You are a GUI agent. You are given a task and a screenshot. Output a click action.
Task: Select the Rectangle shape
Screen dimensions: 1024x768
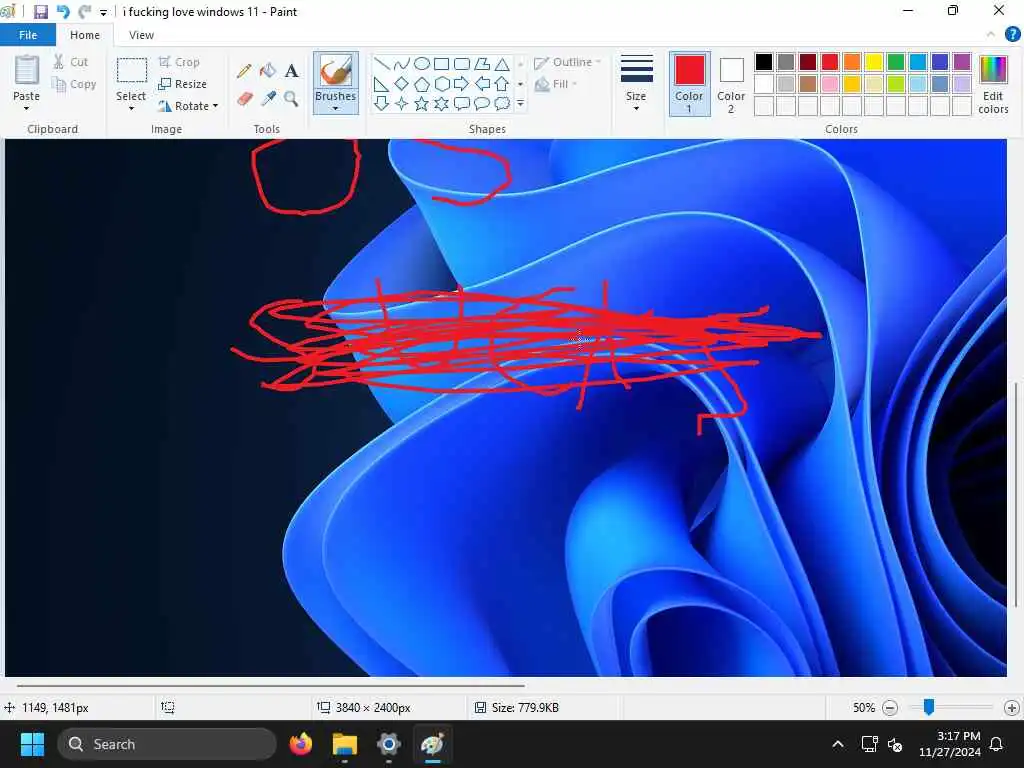tap(441, 64)
